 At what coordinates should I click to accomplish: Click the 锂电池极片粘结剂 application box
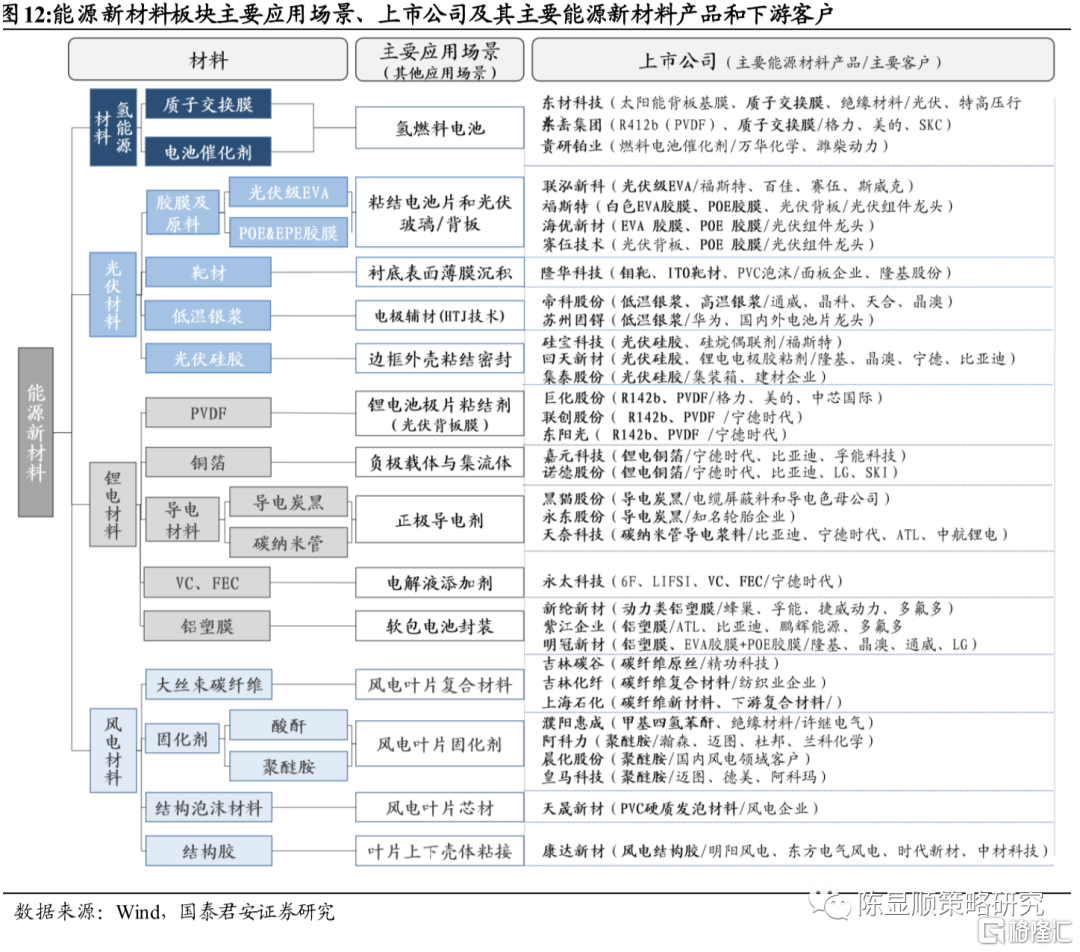439,414
